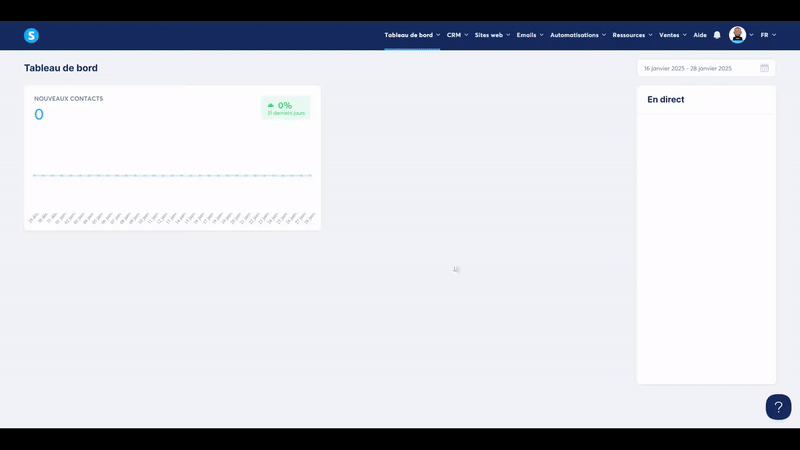
Task: Click the contacts count value 0
Action: coord(39,114)
